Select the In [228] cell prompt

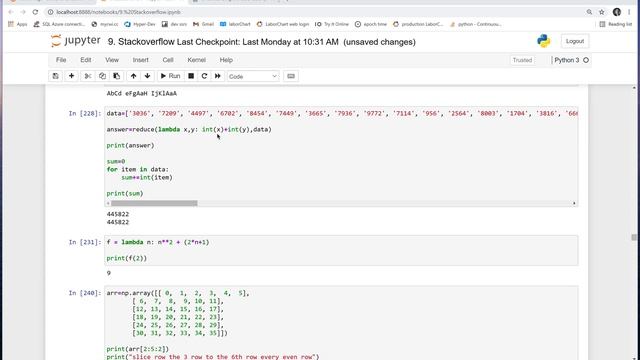pyautogui.click(x=84, y=113)
